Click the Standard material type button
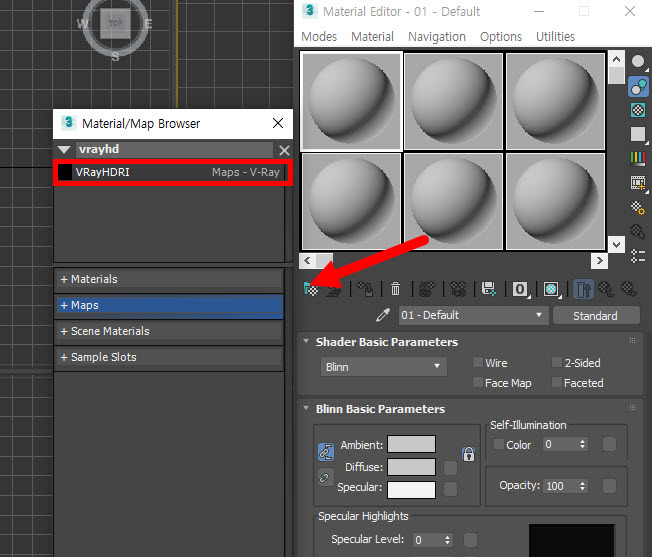Screen dimensions: 652x557 596,315
